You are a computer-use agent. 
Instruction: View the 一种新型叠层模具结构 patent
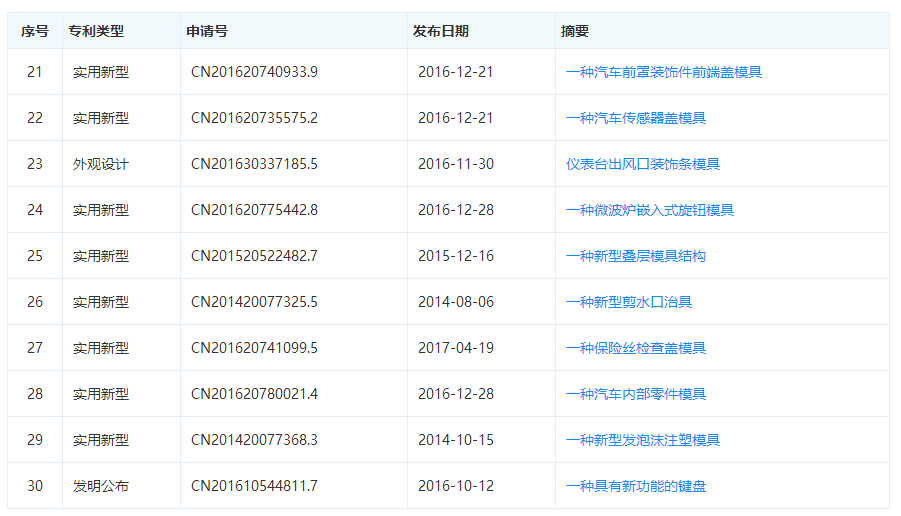click(636, 256)
